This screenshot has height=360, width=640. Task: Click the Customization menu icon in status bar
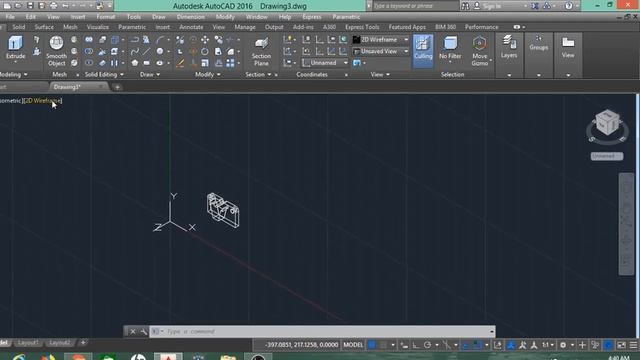[x=633, y=345]
